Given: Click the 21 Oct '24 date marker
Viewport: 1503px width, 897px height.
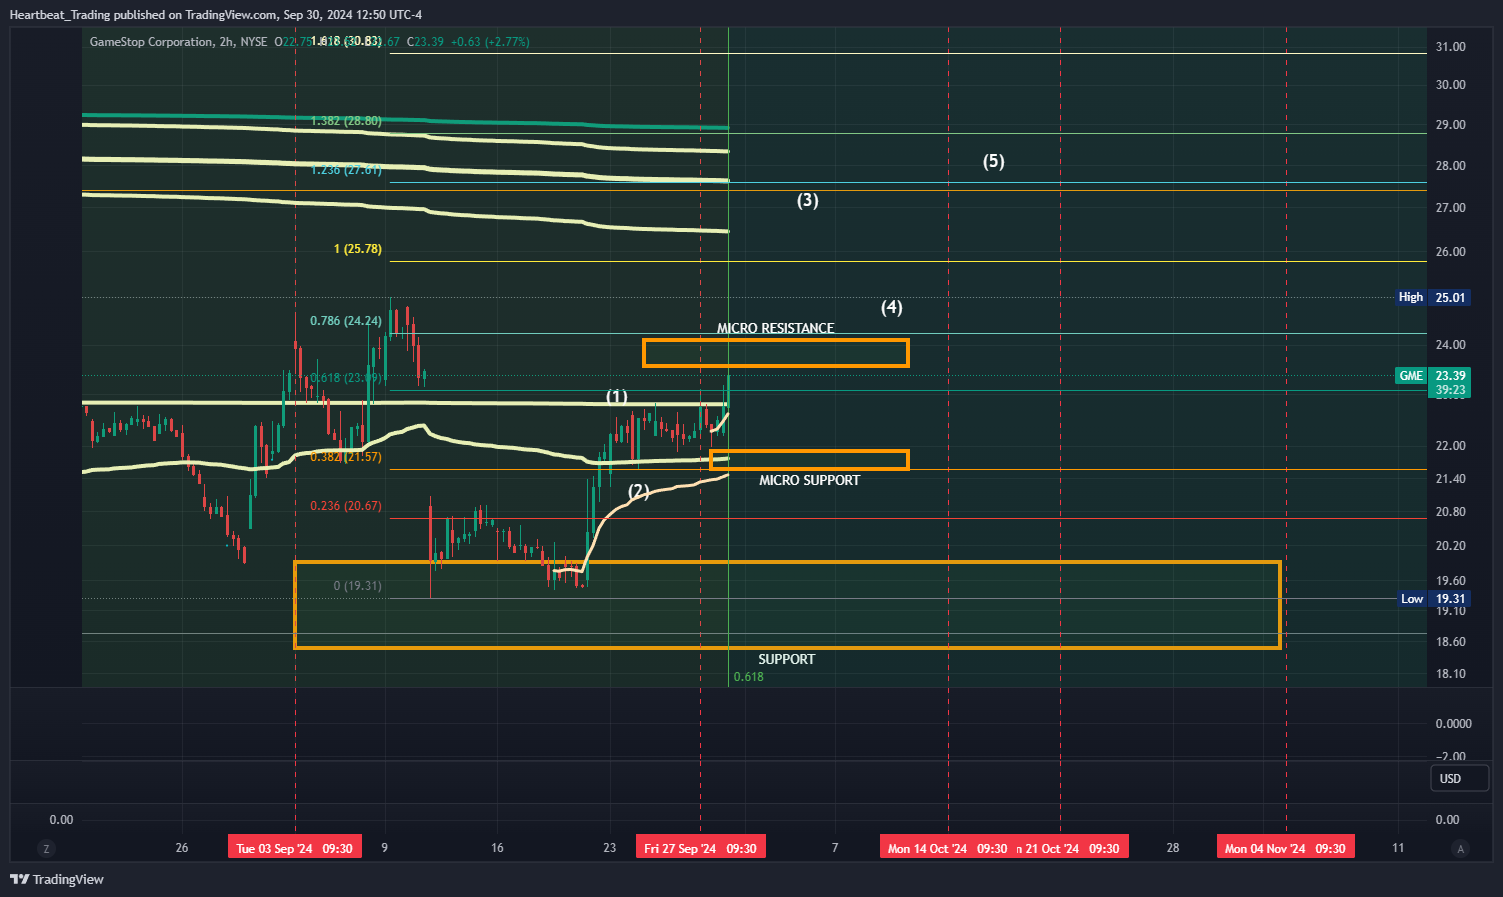Looking at the screenshot, I should pos(1071,848).
